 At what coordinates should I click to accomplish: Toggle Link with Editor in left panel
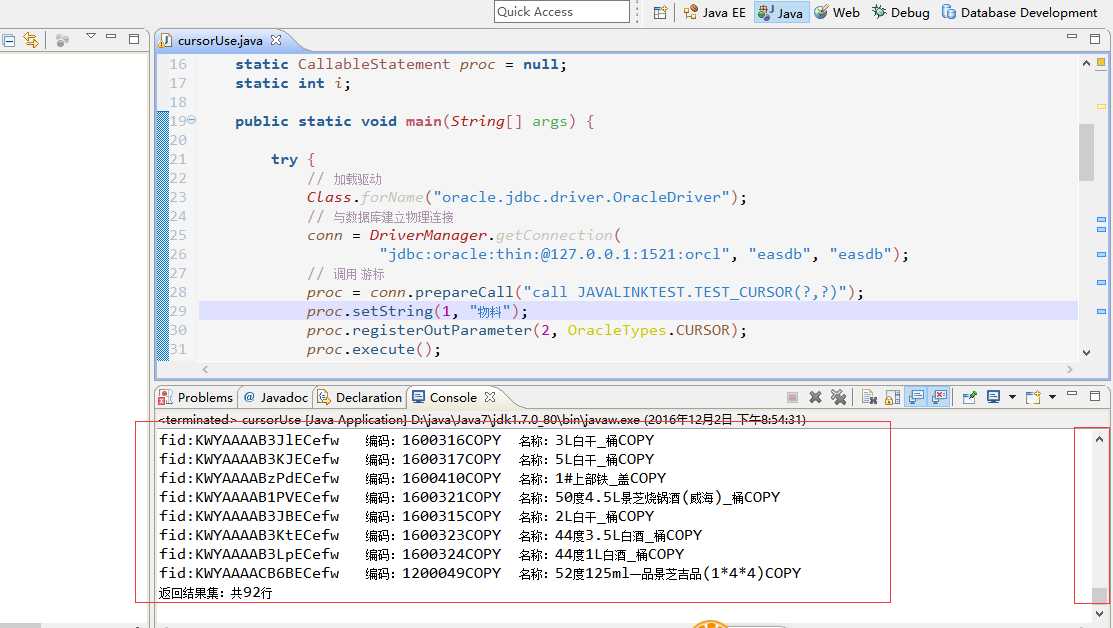31,40
